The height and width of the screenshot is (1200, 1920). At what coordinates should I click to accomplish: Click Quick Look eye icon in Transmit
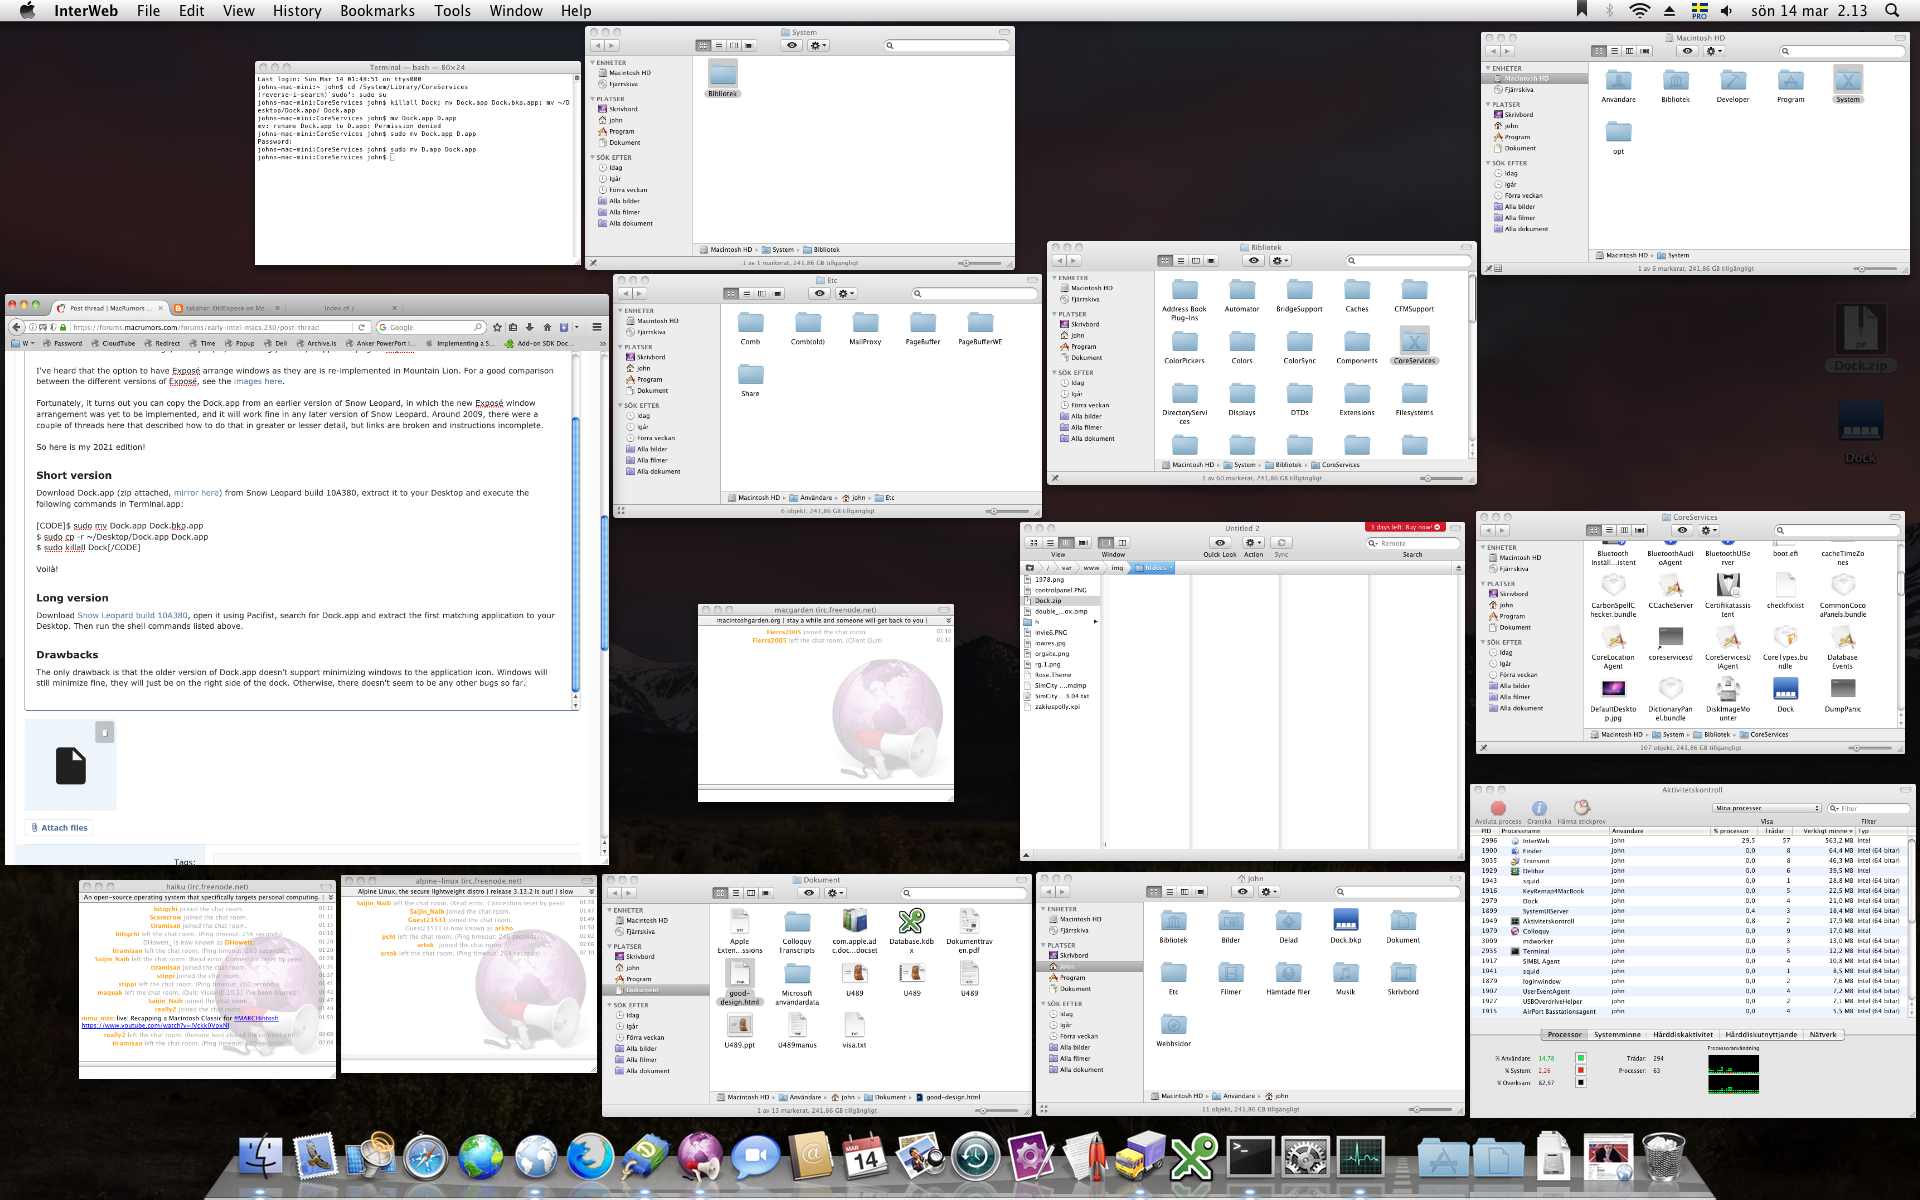click(1219, 543)
